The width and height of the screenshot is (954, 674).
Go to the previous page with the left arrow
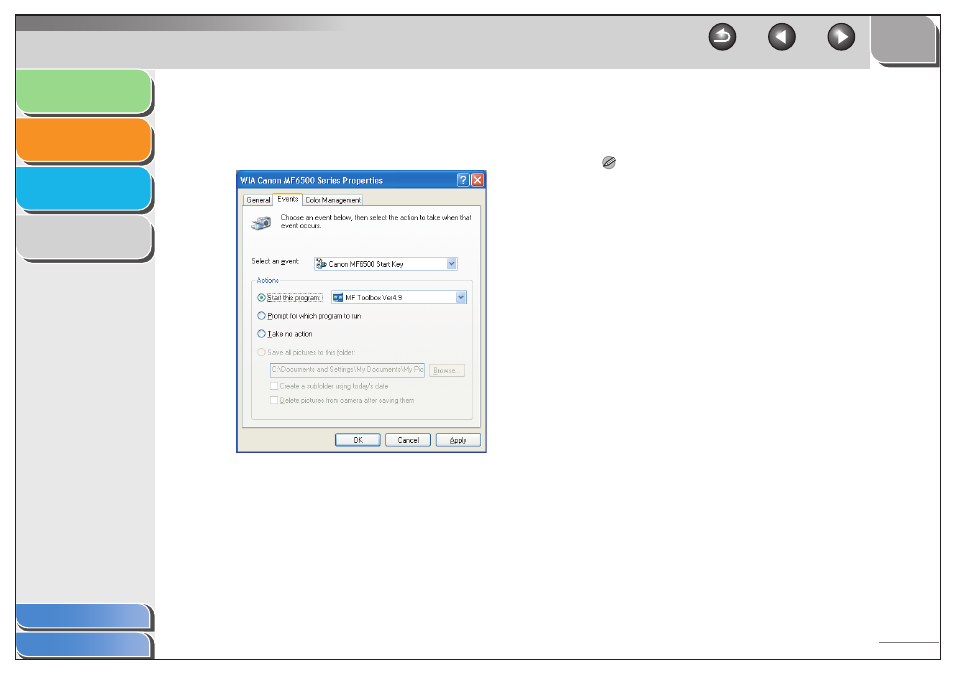point(782,37)
